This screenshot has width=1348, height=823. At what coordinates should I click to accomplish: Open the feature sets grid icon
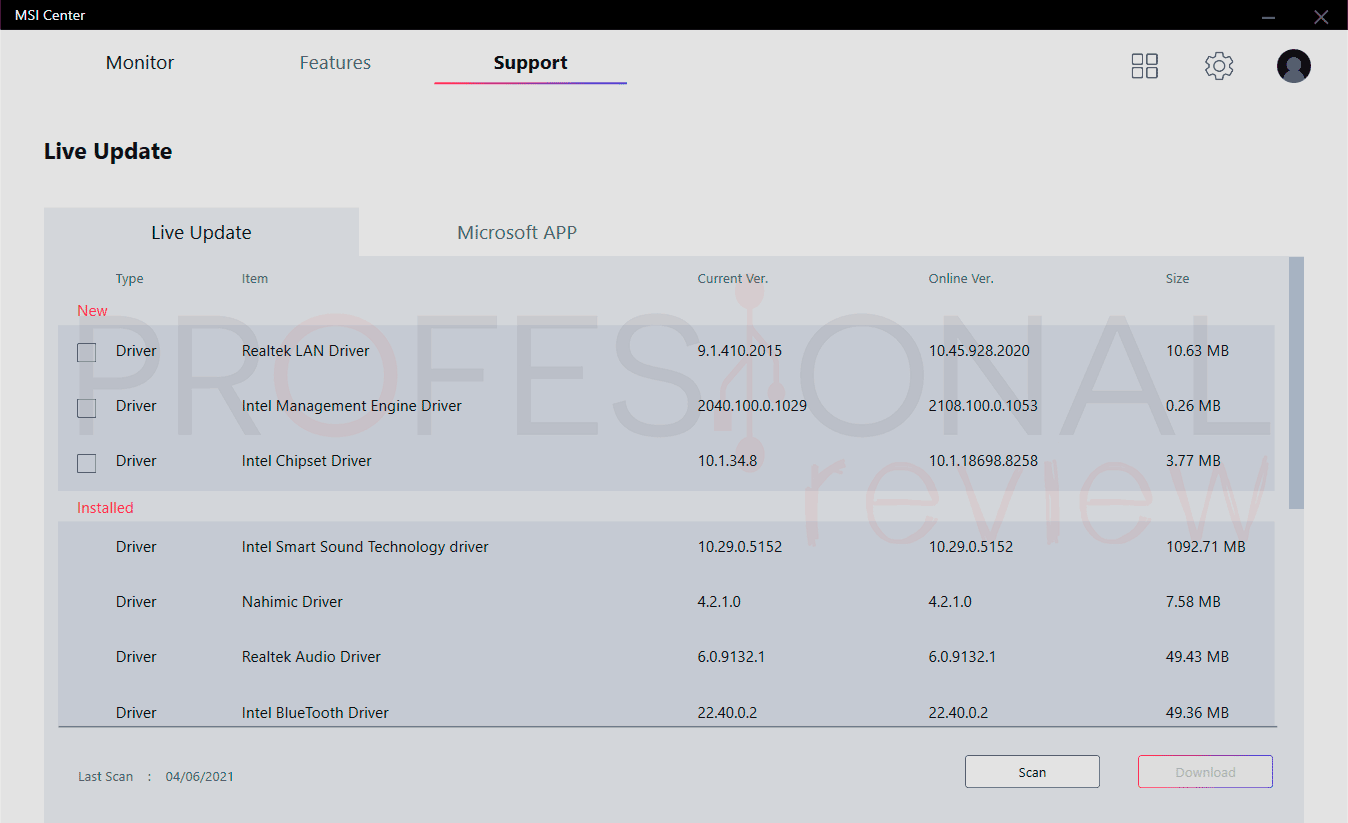pos(1144,66)
